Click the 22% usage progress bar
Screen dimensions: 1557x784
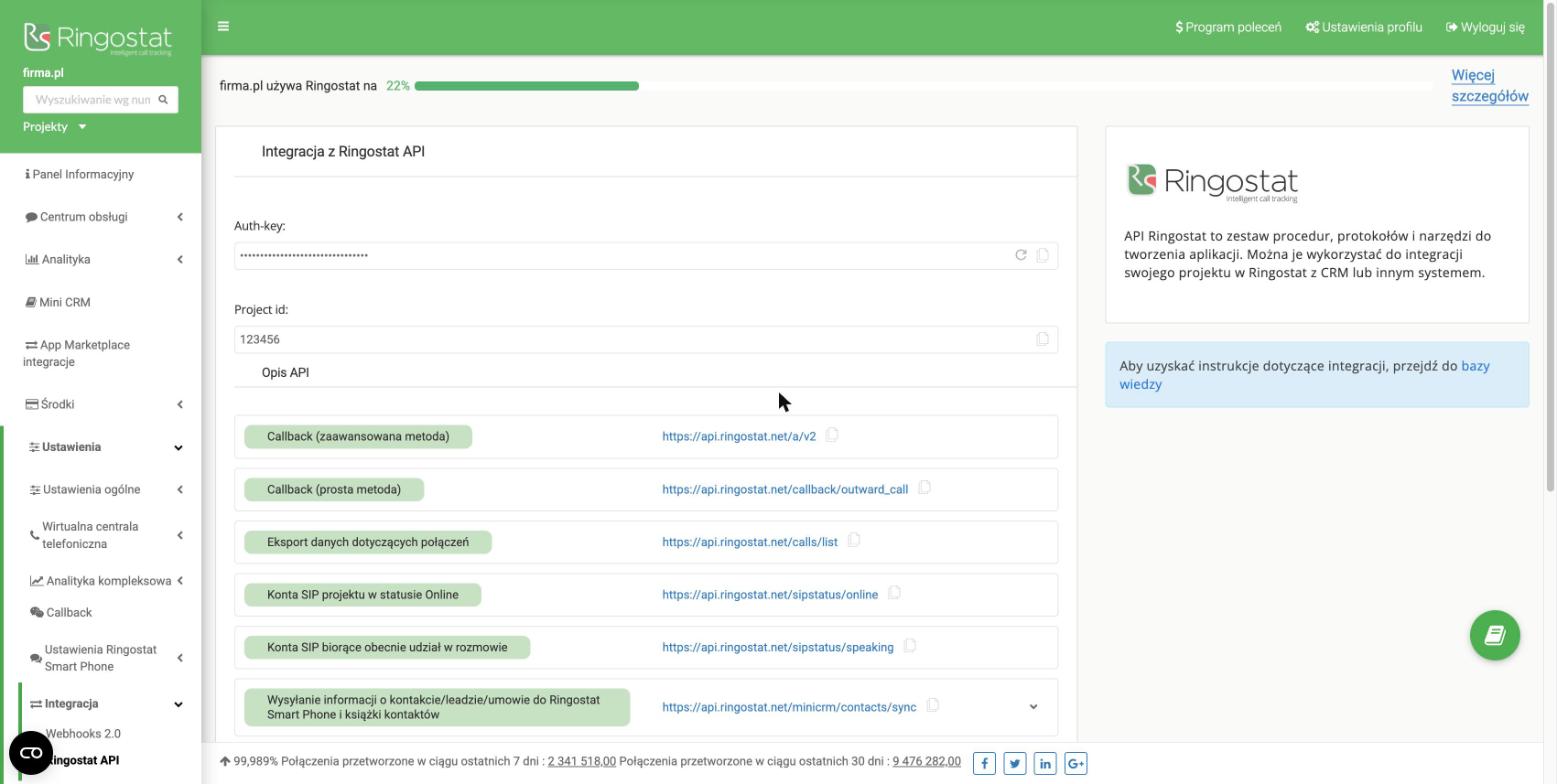point(924,86)
